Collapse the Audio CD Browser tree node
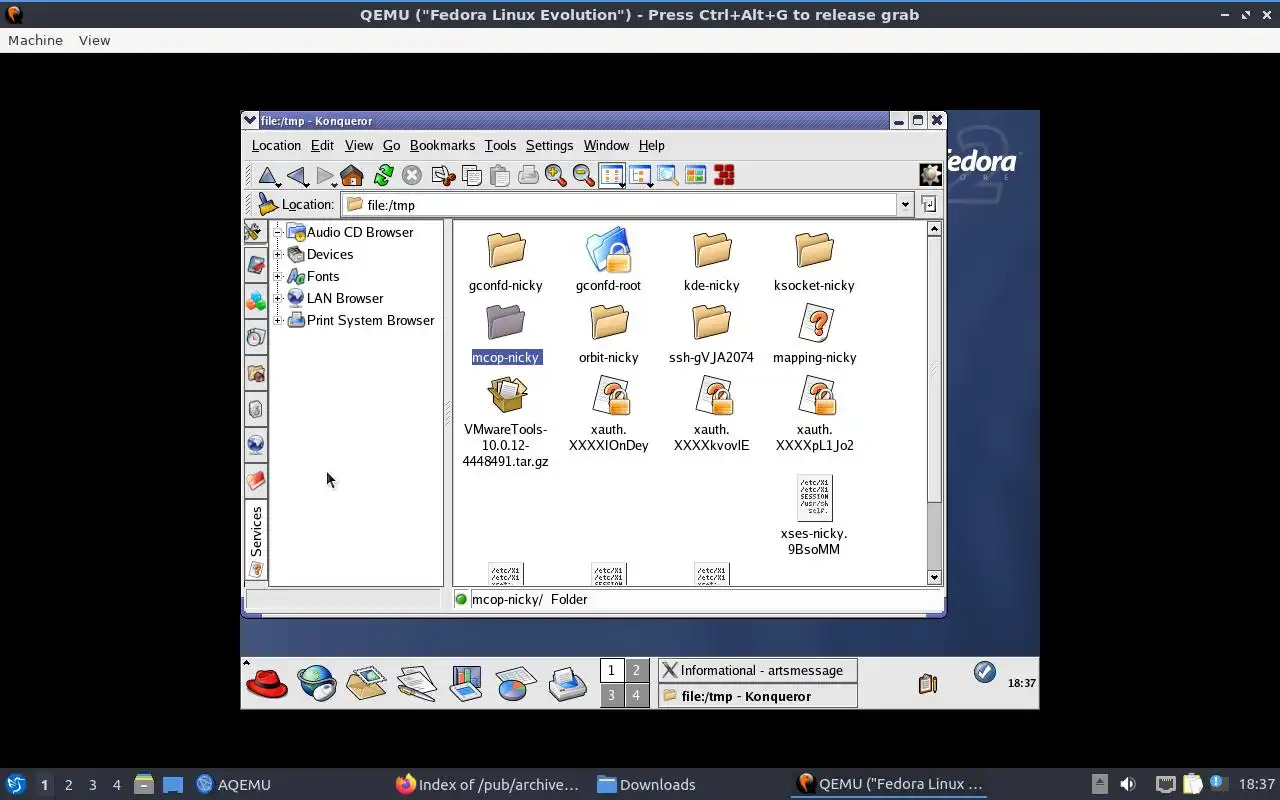 [278, 232]
